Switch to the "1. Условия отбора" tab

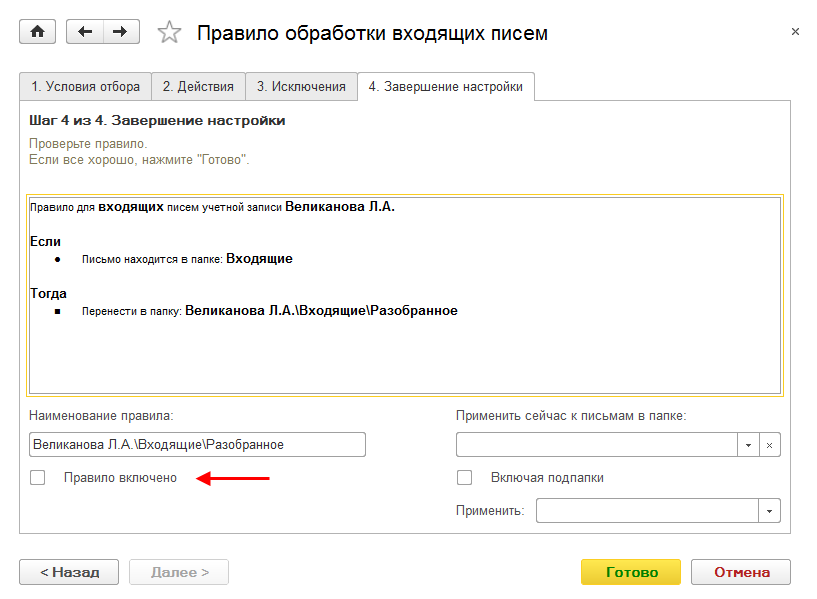click(x=86, y=87)
